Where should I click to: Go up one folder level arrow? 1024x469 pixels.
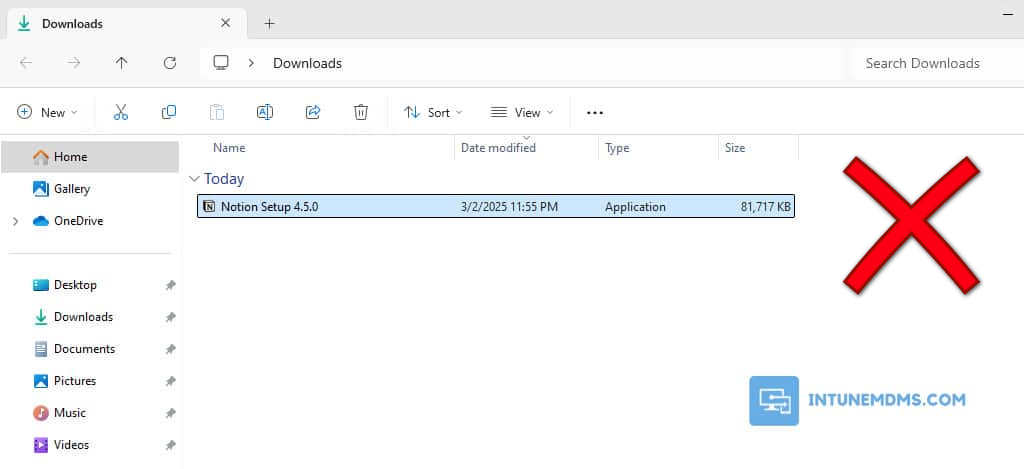point(121,63)
